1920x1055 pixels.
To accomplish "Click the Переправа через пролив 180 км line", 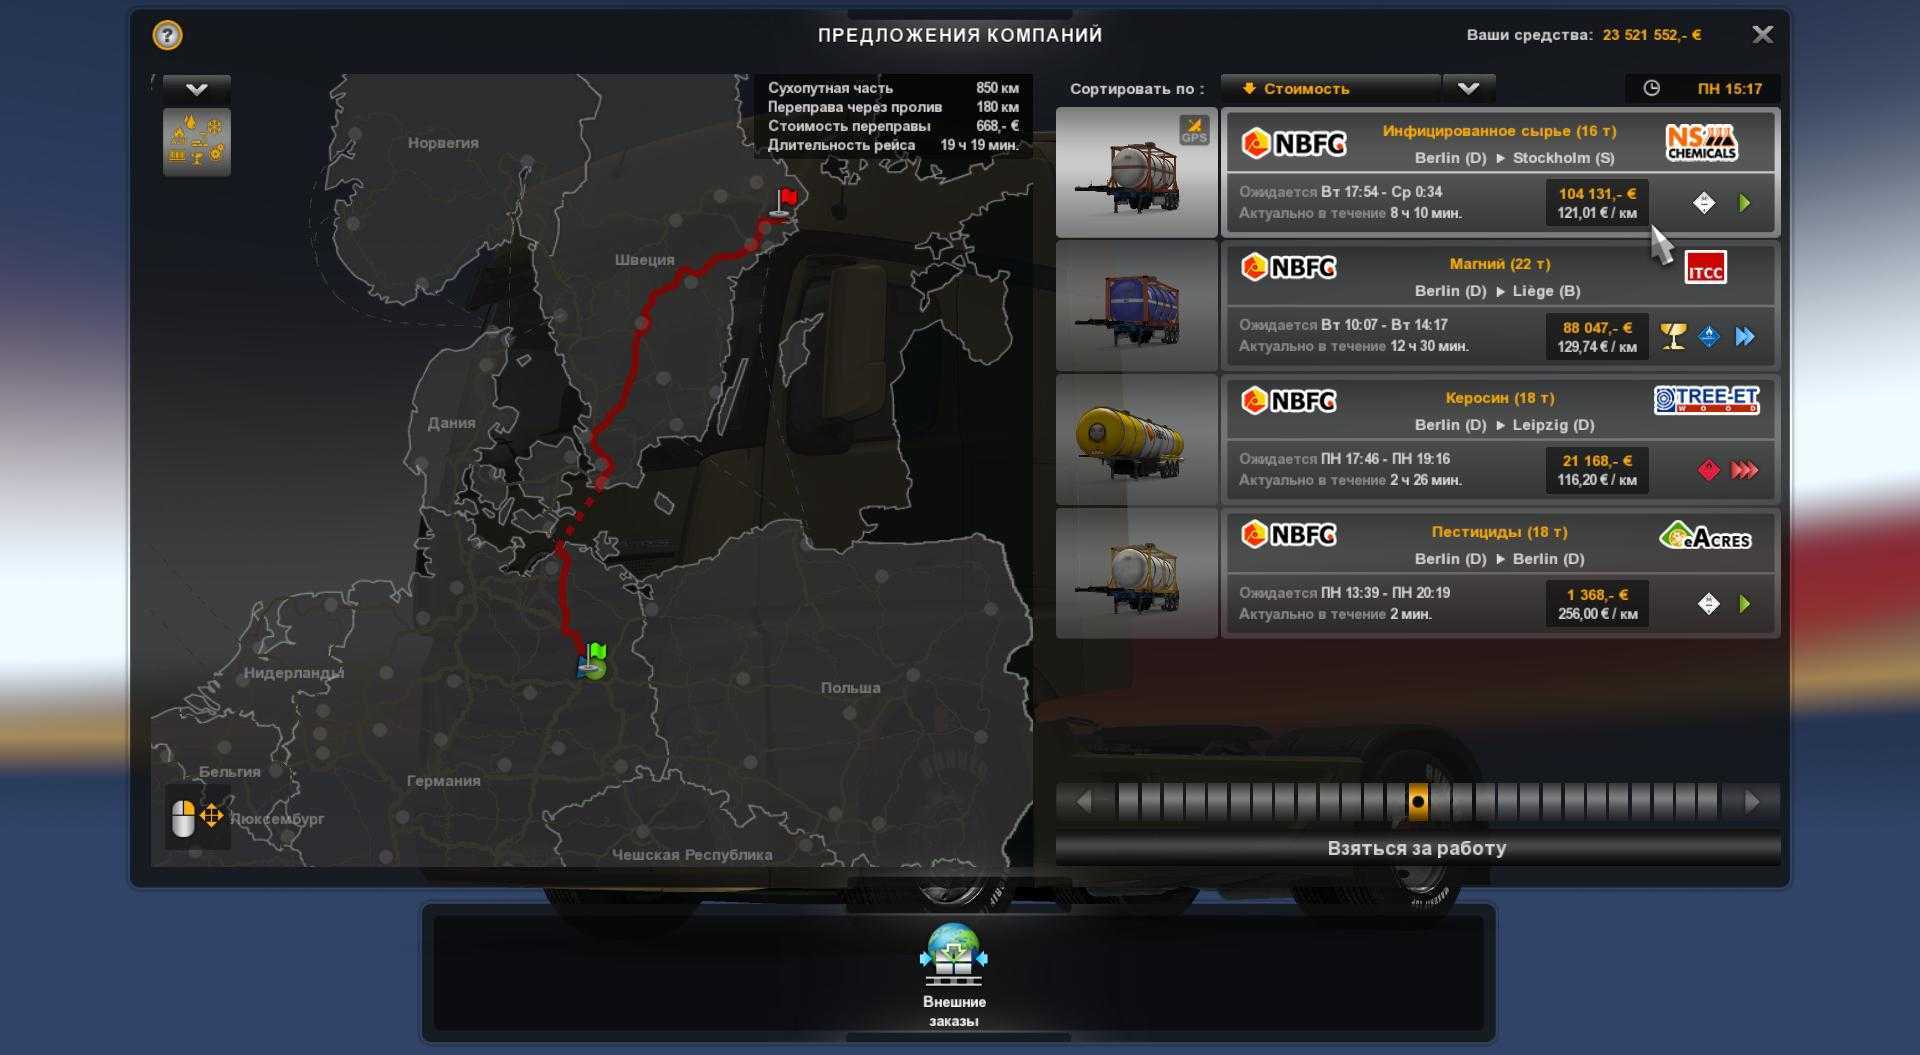I will tap(893, 107).
